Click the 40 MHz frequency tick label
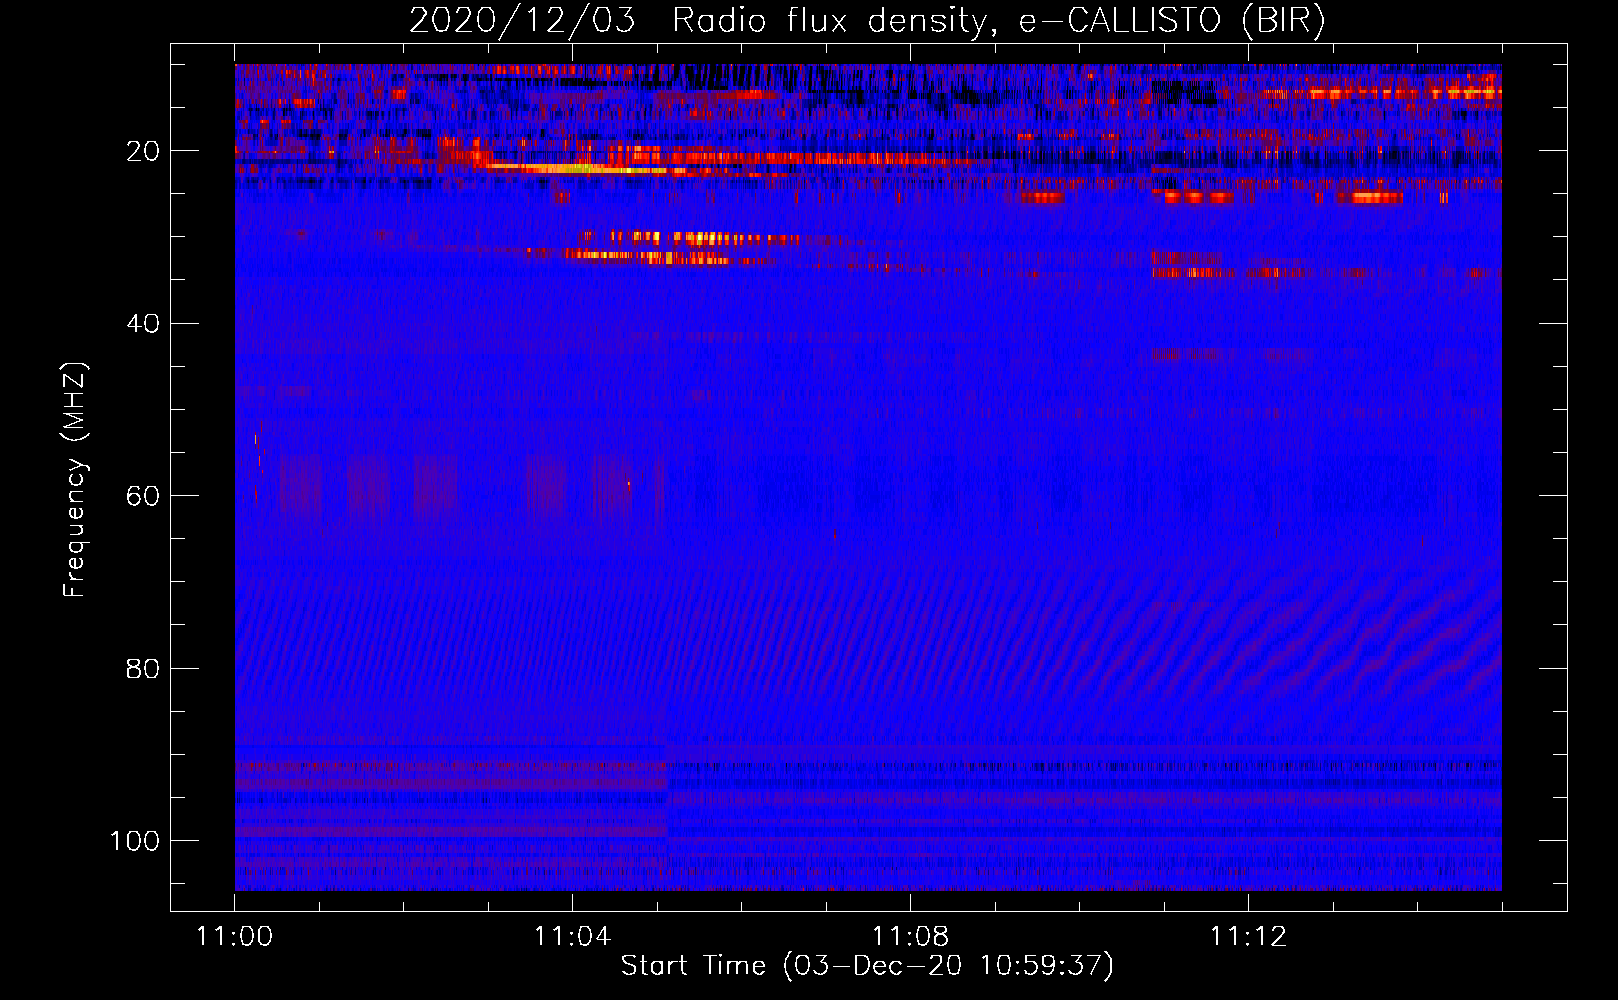Screen dimensions: 1618x1000 143,324
